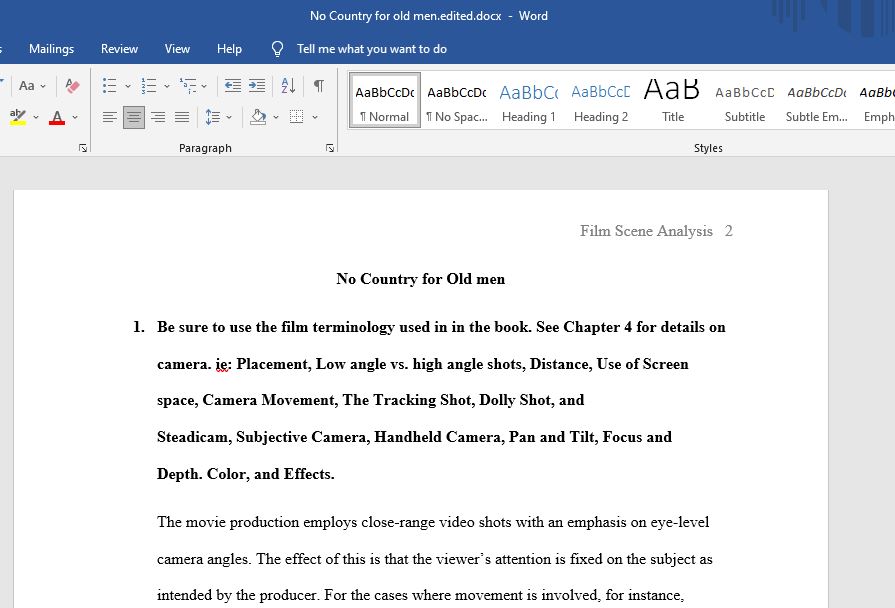Apply red font color
The height and width of the screenshot is (608, 895).
[57, 117]
